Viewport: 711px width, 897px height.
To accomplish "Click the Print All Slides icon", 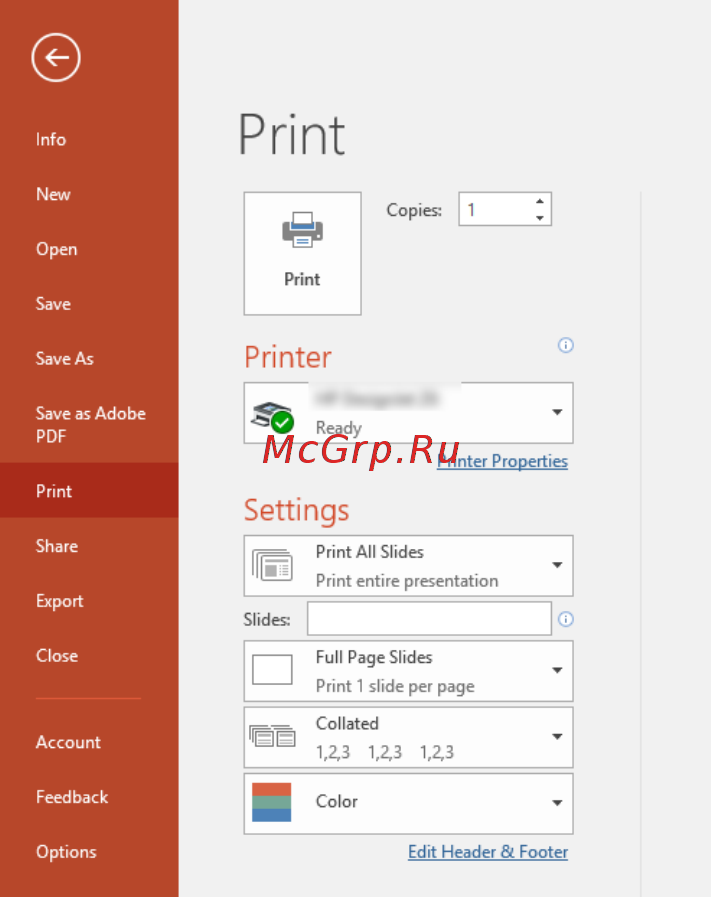I will [x=272, y=565].
